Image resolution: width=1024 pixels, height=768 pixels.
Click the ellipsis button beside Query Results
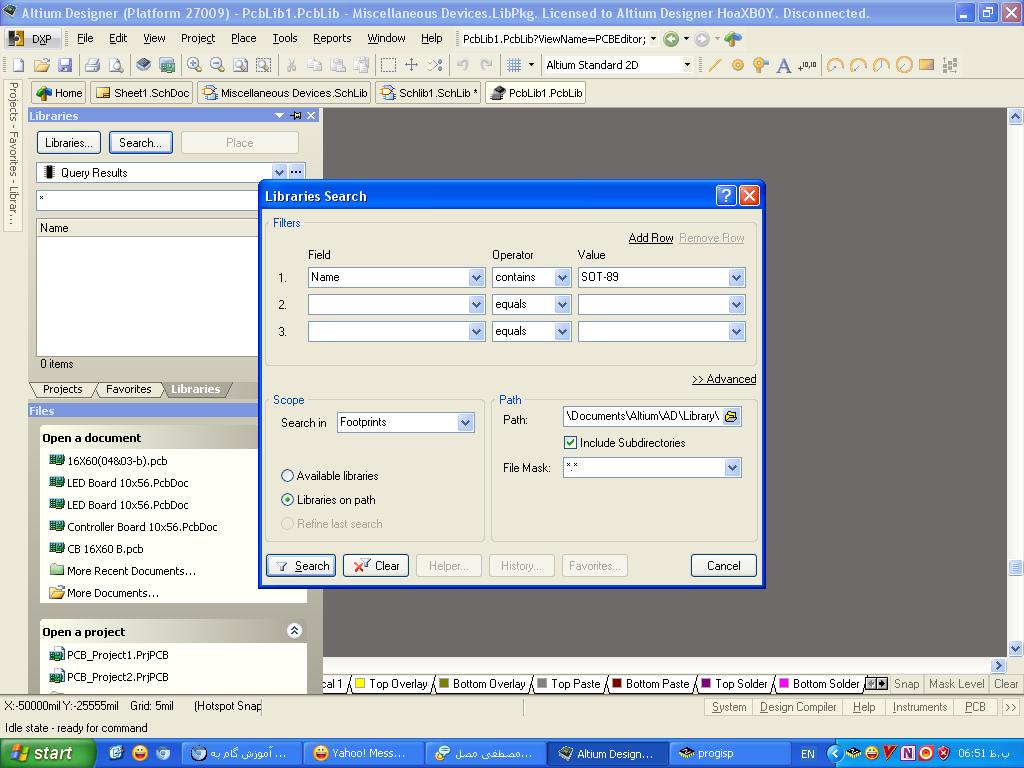point(296,172)
